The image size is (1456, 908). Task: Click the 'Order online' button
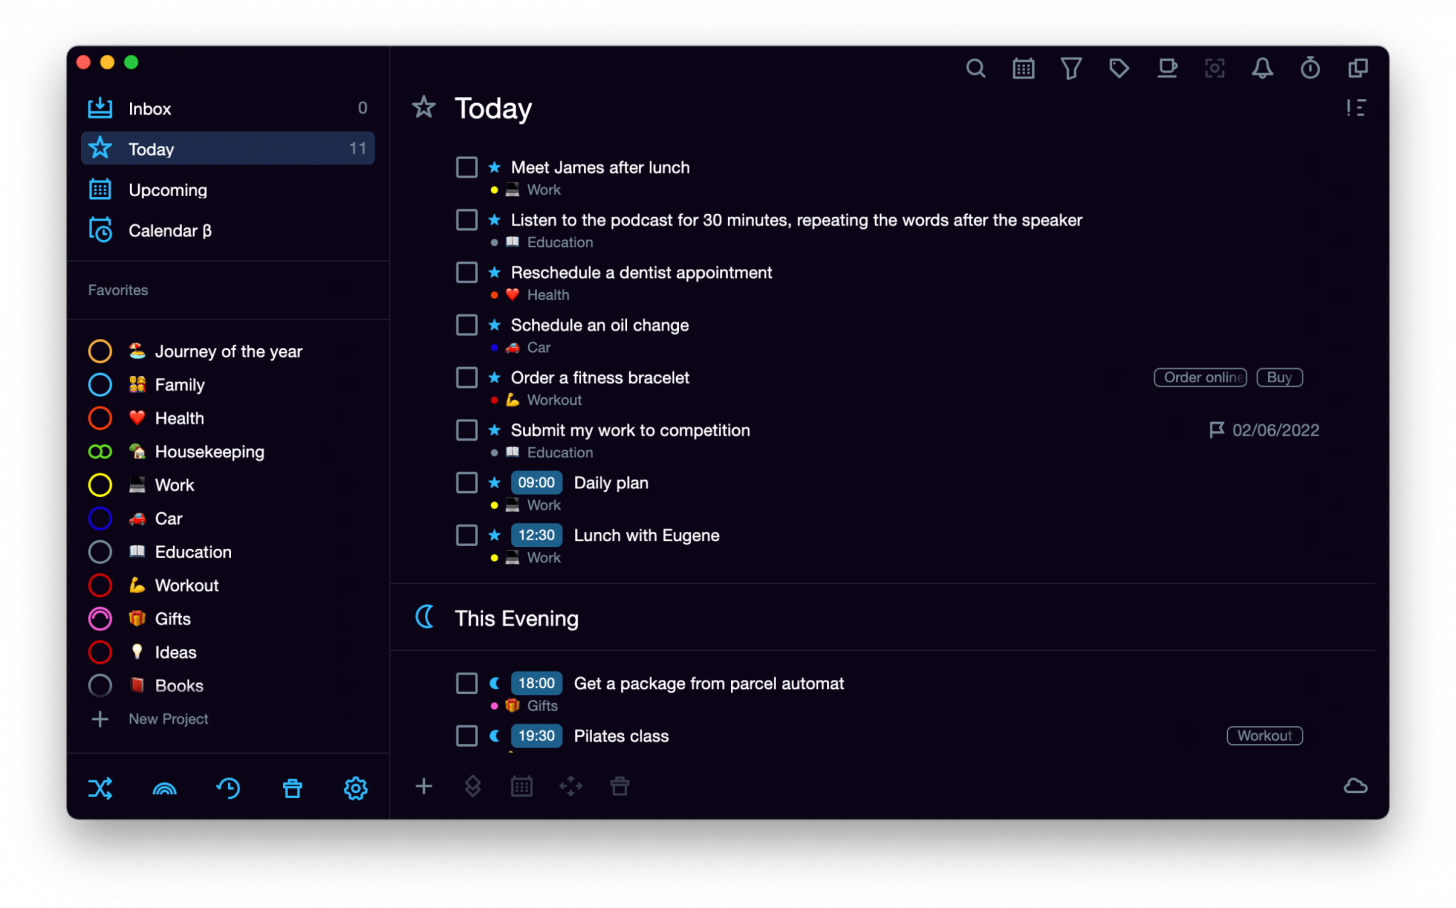coord(1200,377)
